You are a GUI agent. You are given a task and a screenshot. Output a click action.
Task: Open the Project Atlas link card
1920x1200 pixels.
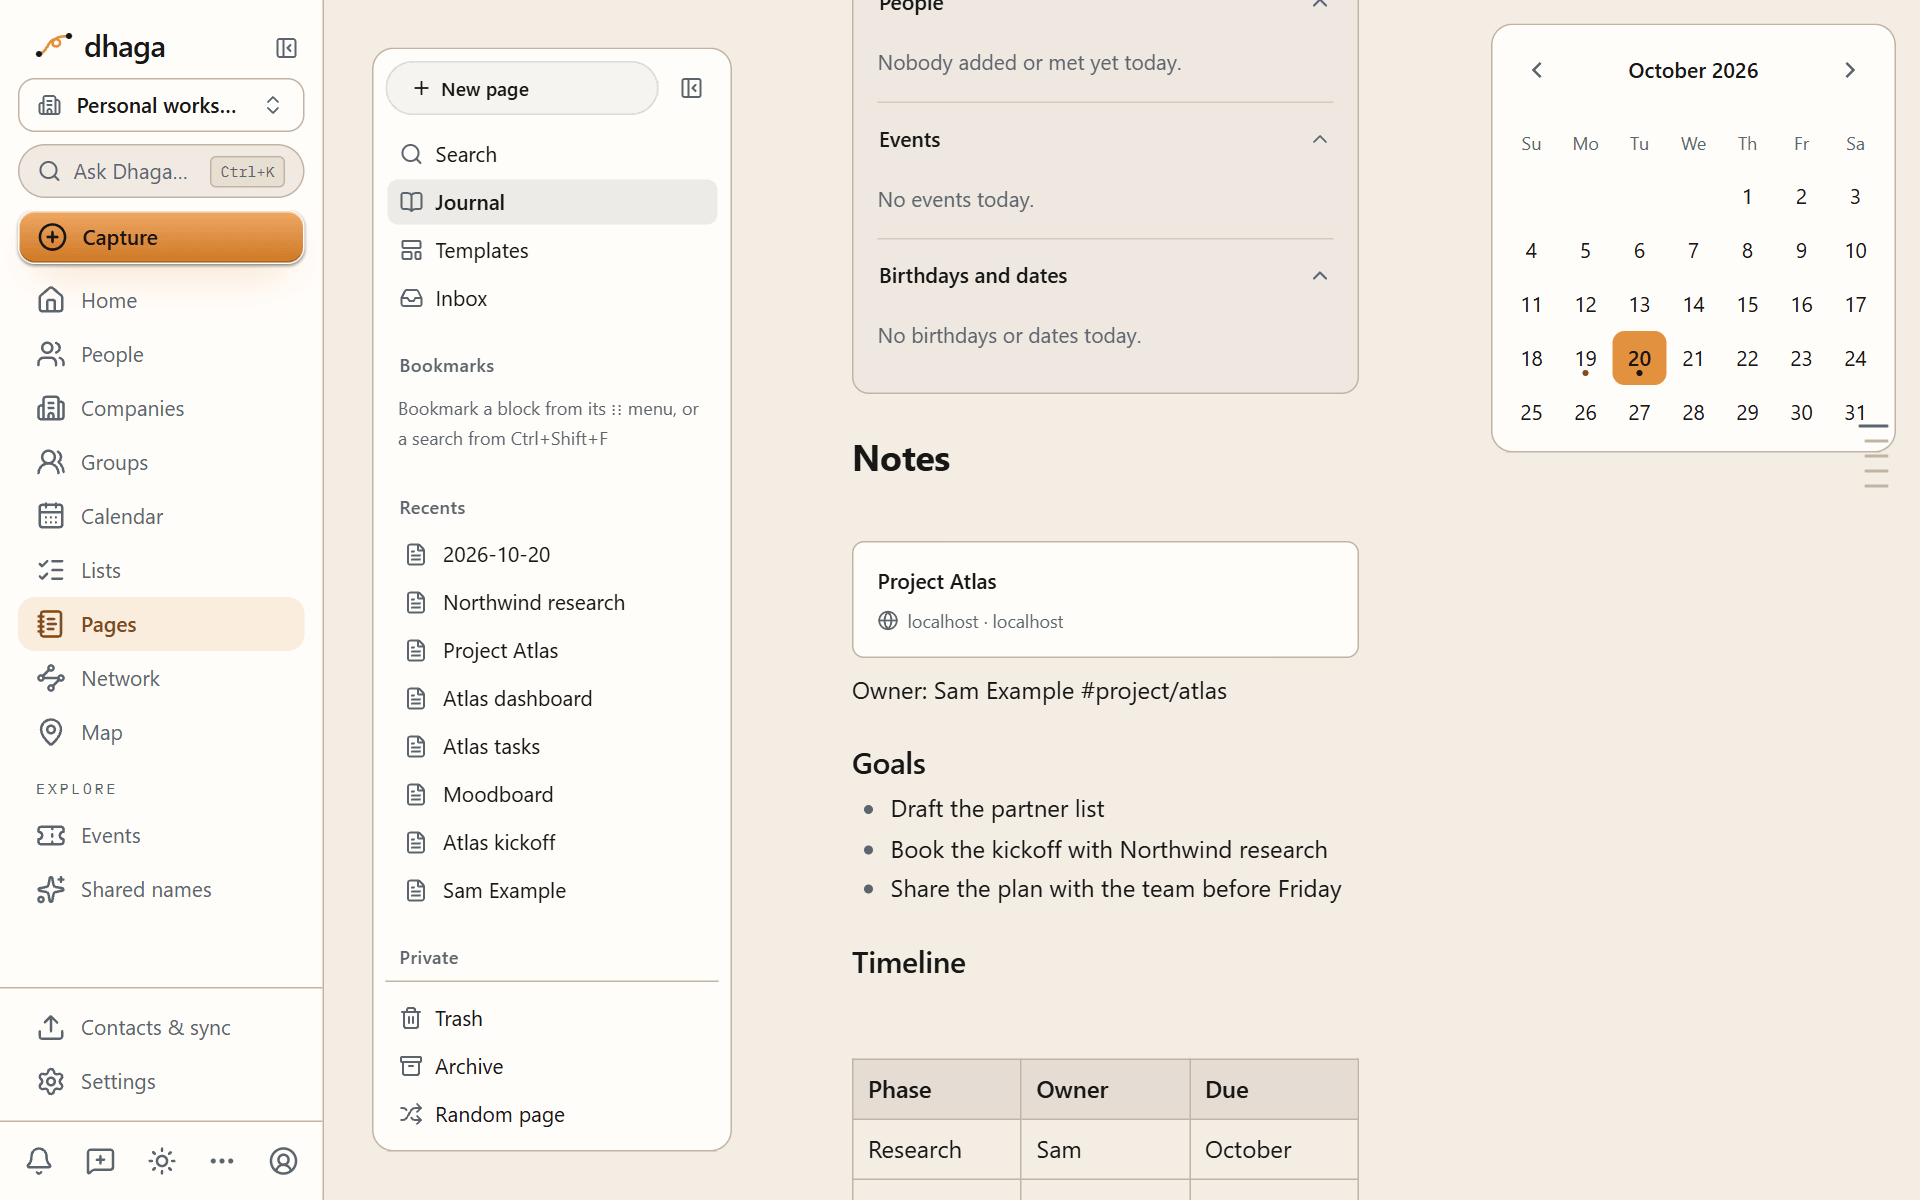pos(1105,599)
